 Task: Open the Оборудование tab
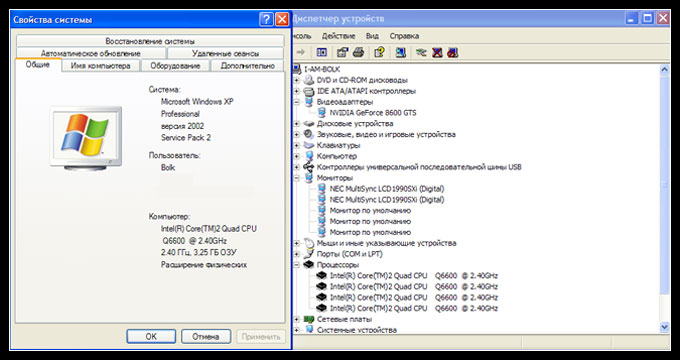[x=175, y=66]
